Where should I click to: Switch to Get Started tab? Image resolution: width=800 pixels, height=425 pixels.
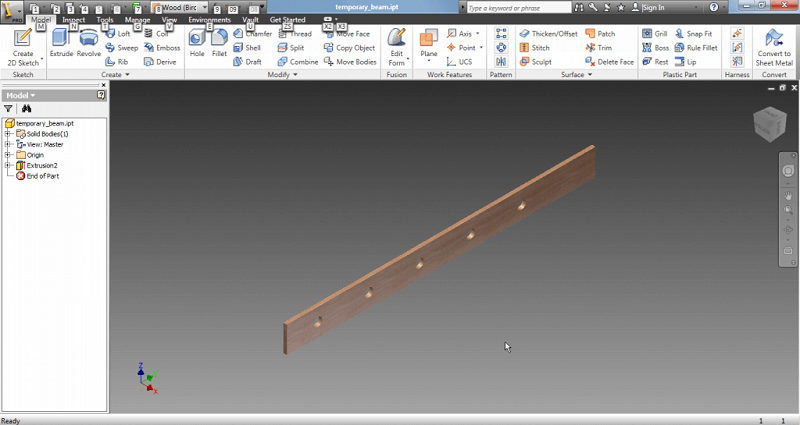pos(287,20)
